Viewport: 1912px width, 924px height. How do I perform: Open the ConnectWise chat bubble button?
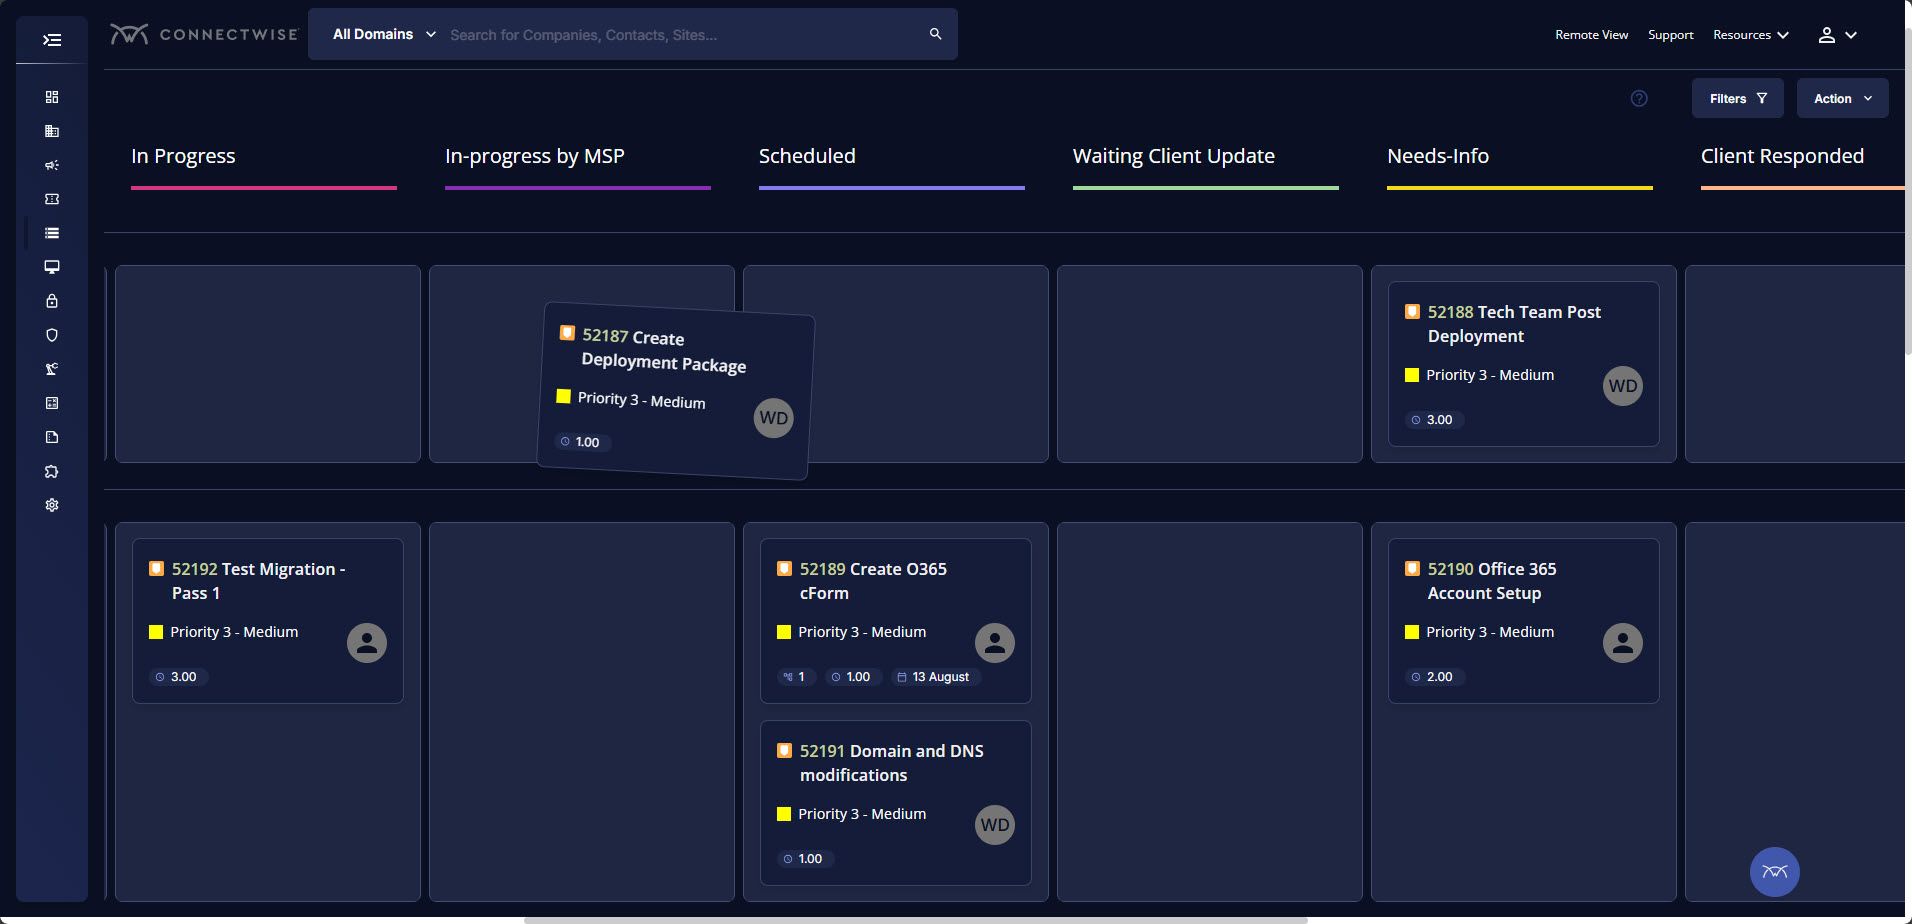click(1774, 872)
